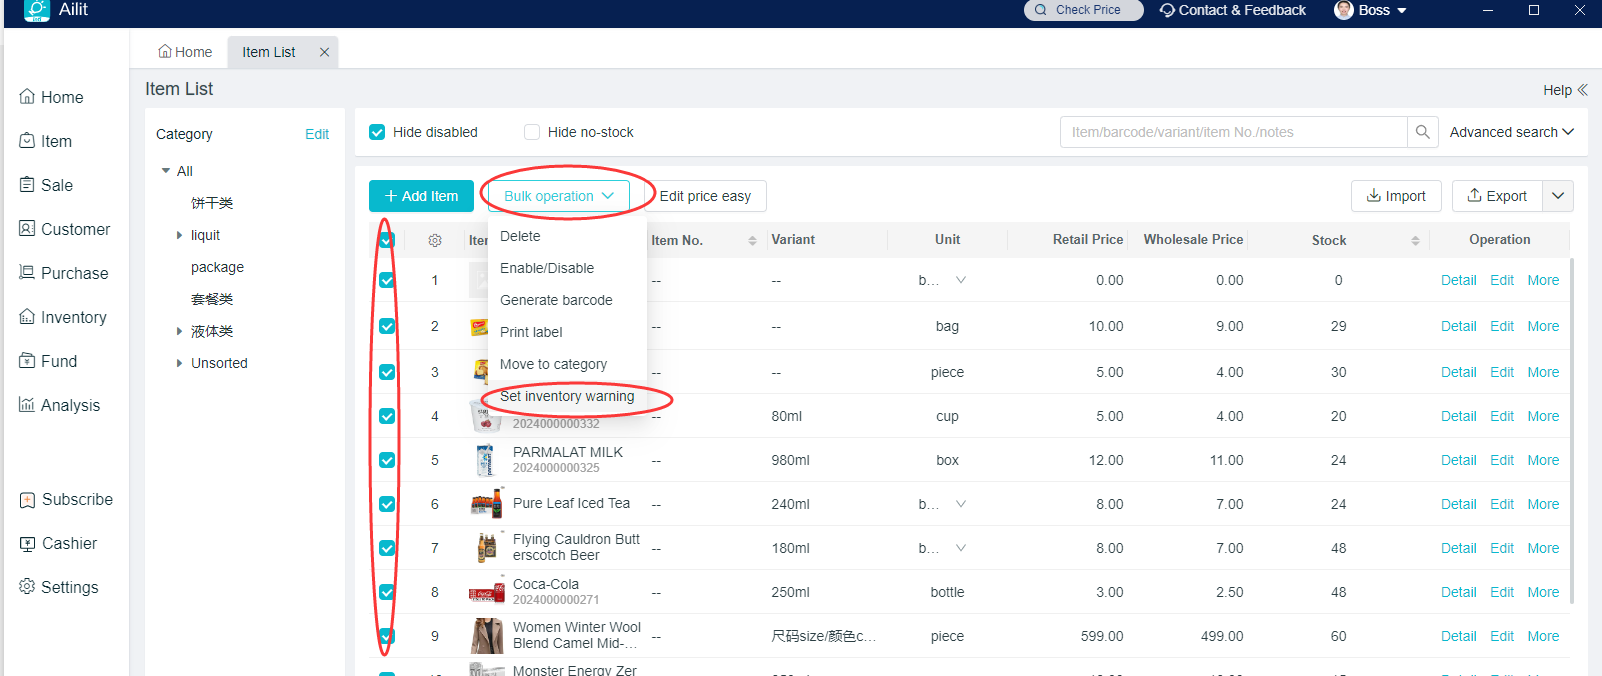Select Generate barcode menu option
The image size is (1602, 676).
[x=556, y=300]
